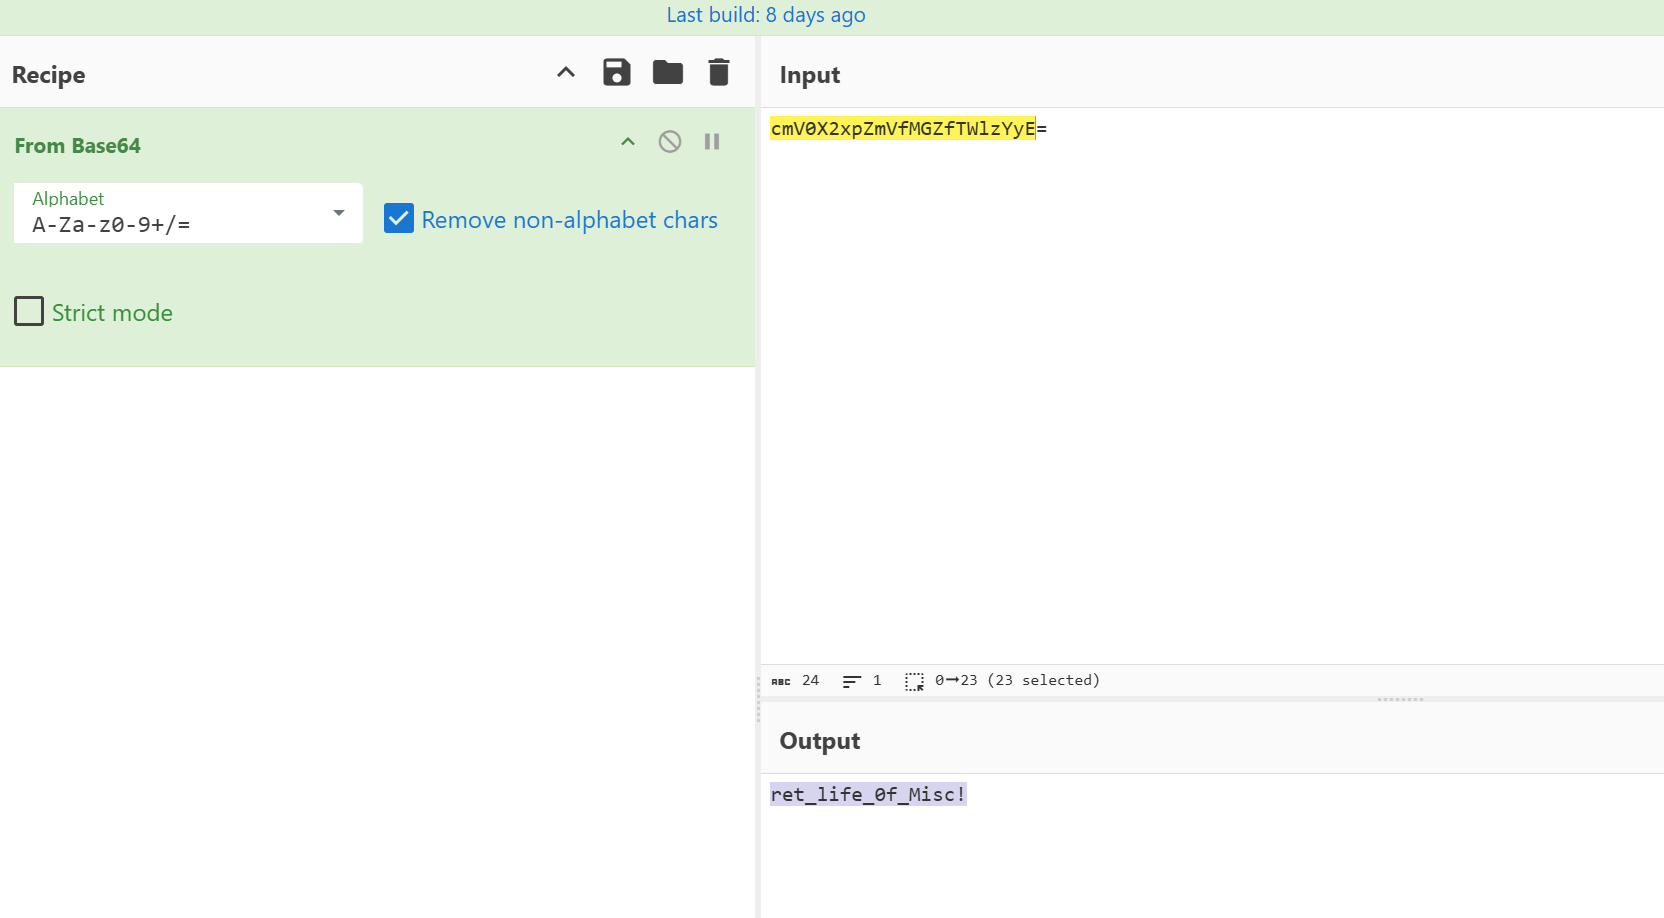Select the decoded output ret_life_0f_Misc!

(x=867, y=793)
